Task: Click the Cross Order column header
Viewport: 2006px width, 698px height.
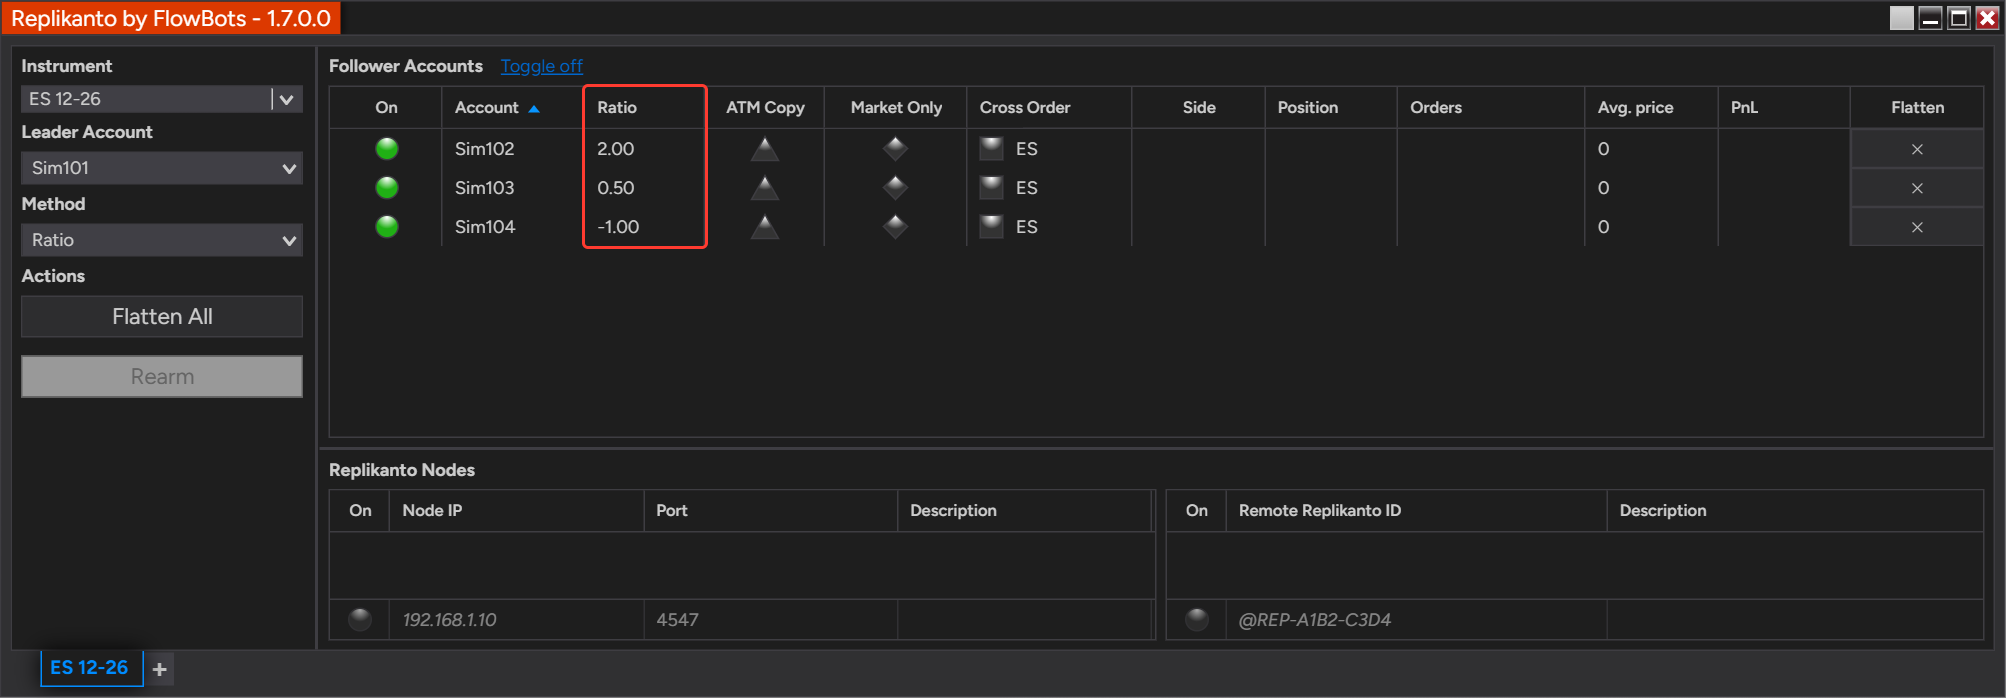Action: coord(1049,107)
